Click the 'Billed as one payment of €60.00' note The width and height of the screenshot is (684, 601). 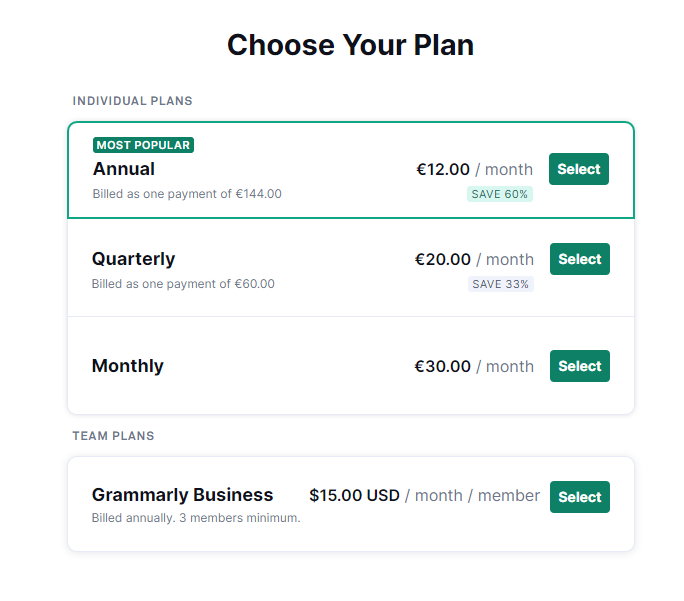pyautogui.click(x=183, y=284)
